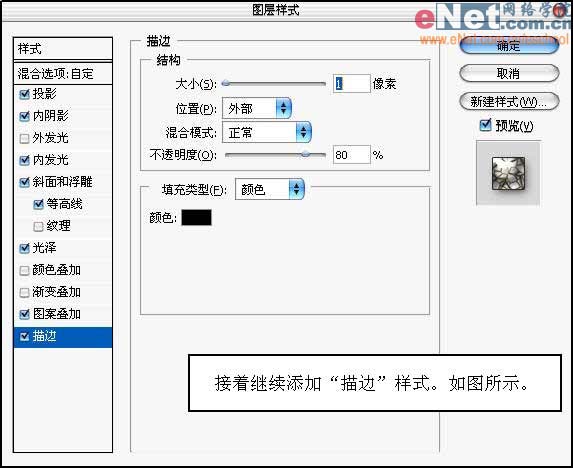Click the 不透明度 opacity slider handle
573x468 pixels.
tap(306, 155)
